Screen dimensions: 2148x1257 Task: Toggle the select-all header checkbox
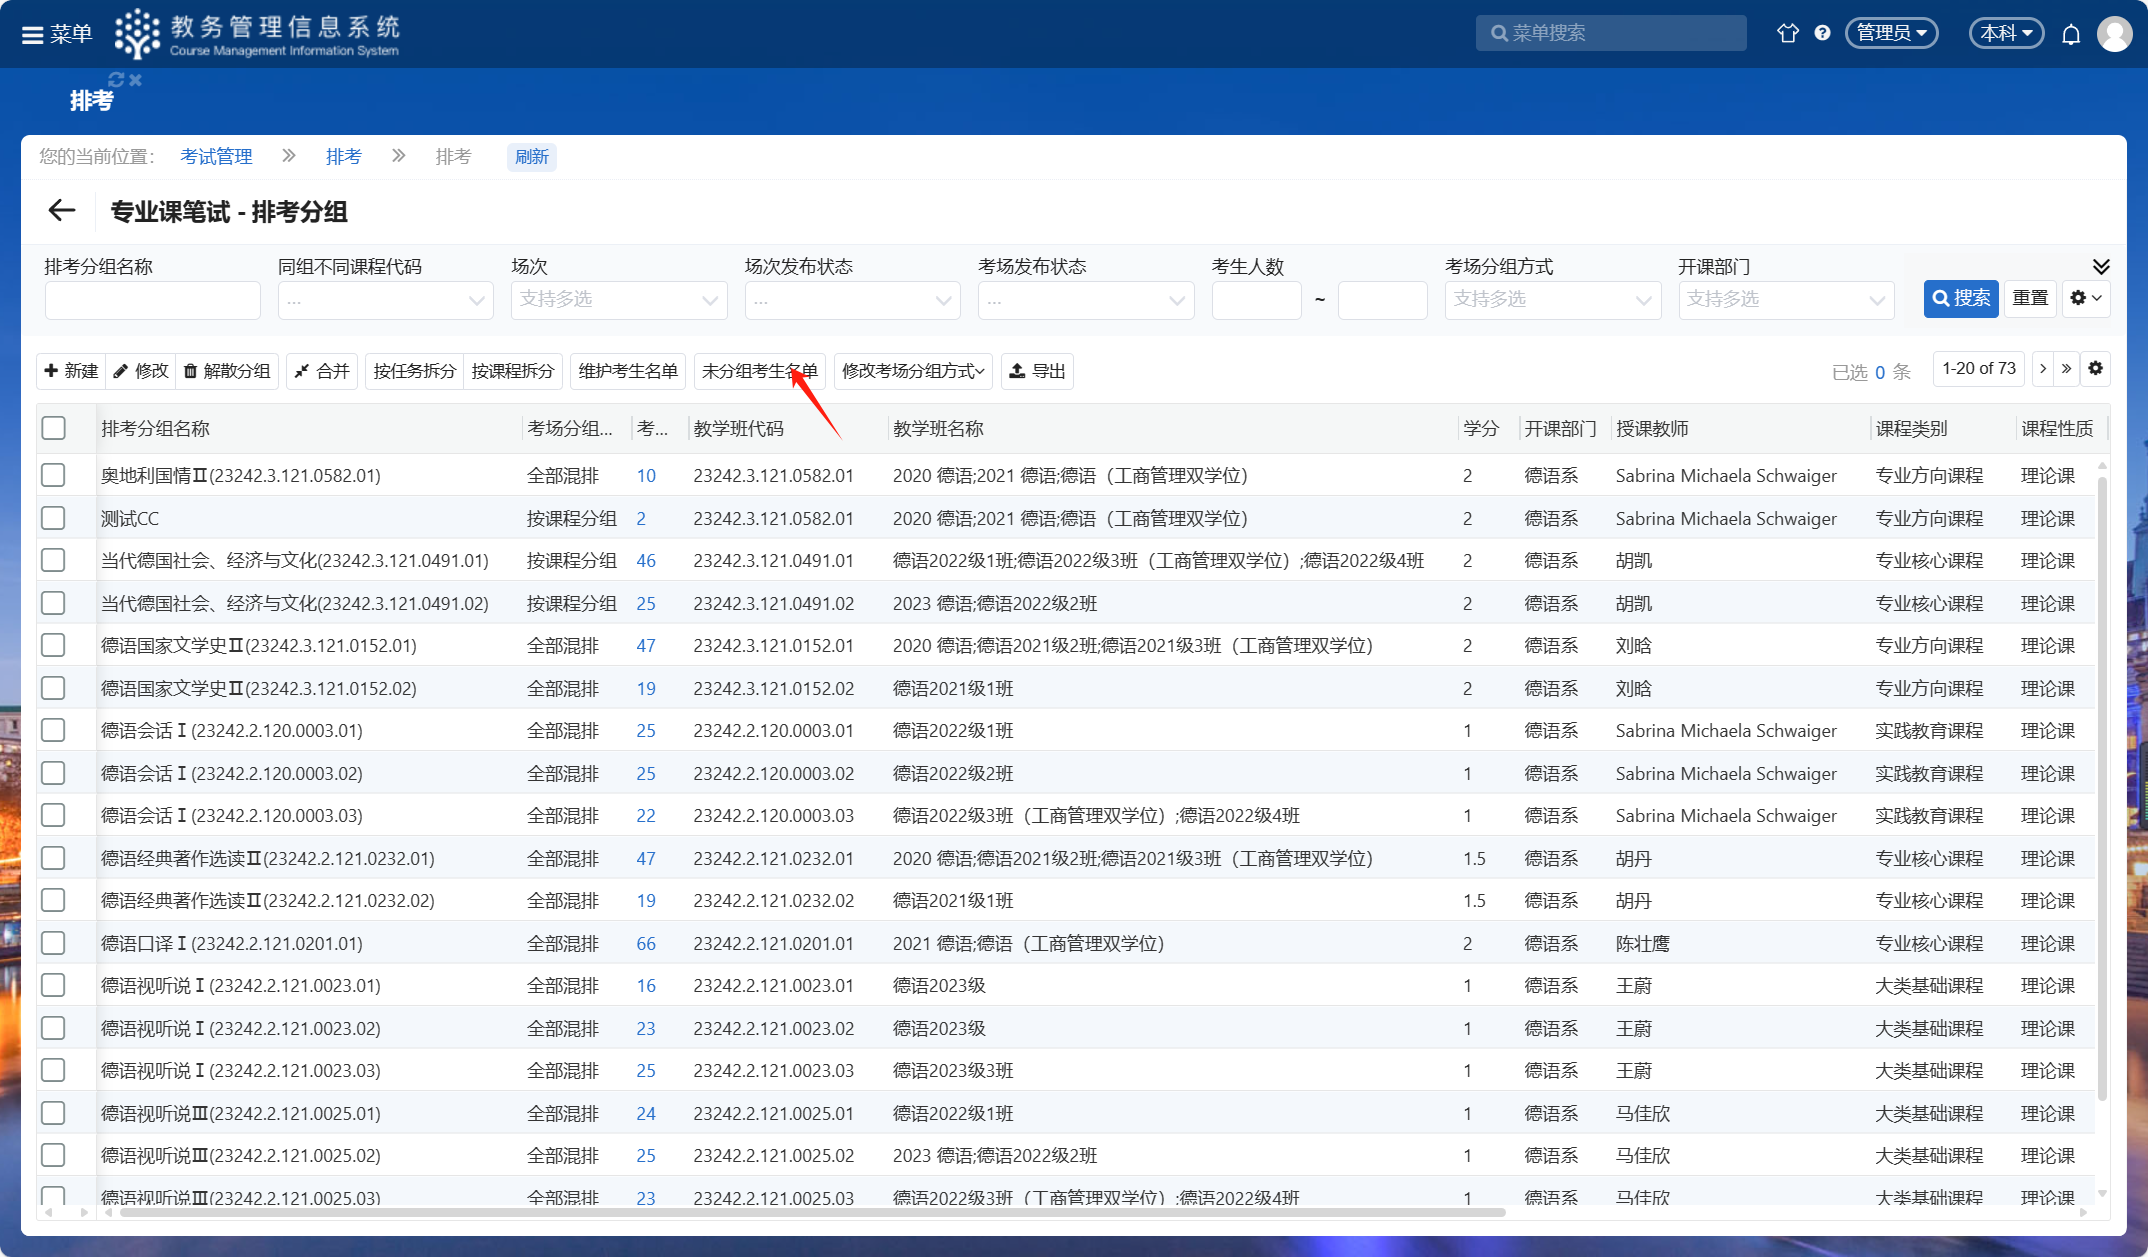click(54, 428)
